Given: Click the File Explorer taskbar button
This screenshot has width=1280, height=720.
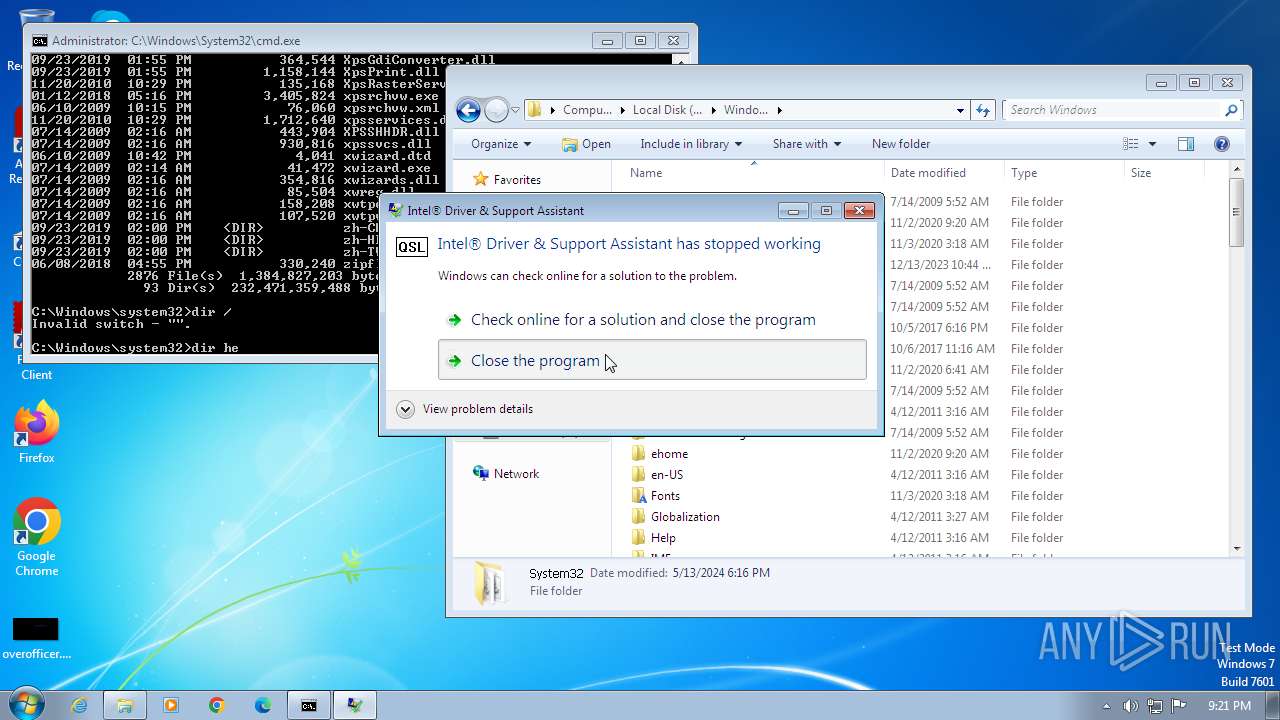Looking at the screenshot, I should (125, 705).
